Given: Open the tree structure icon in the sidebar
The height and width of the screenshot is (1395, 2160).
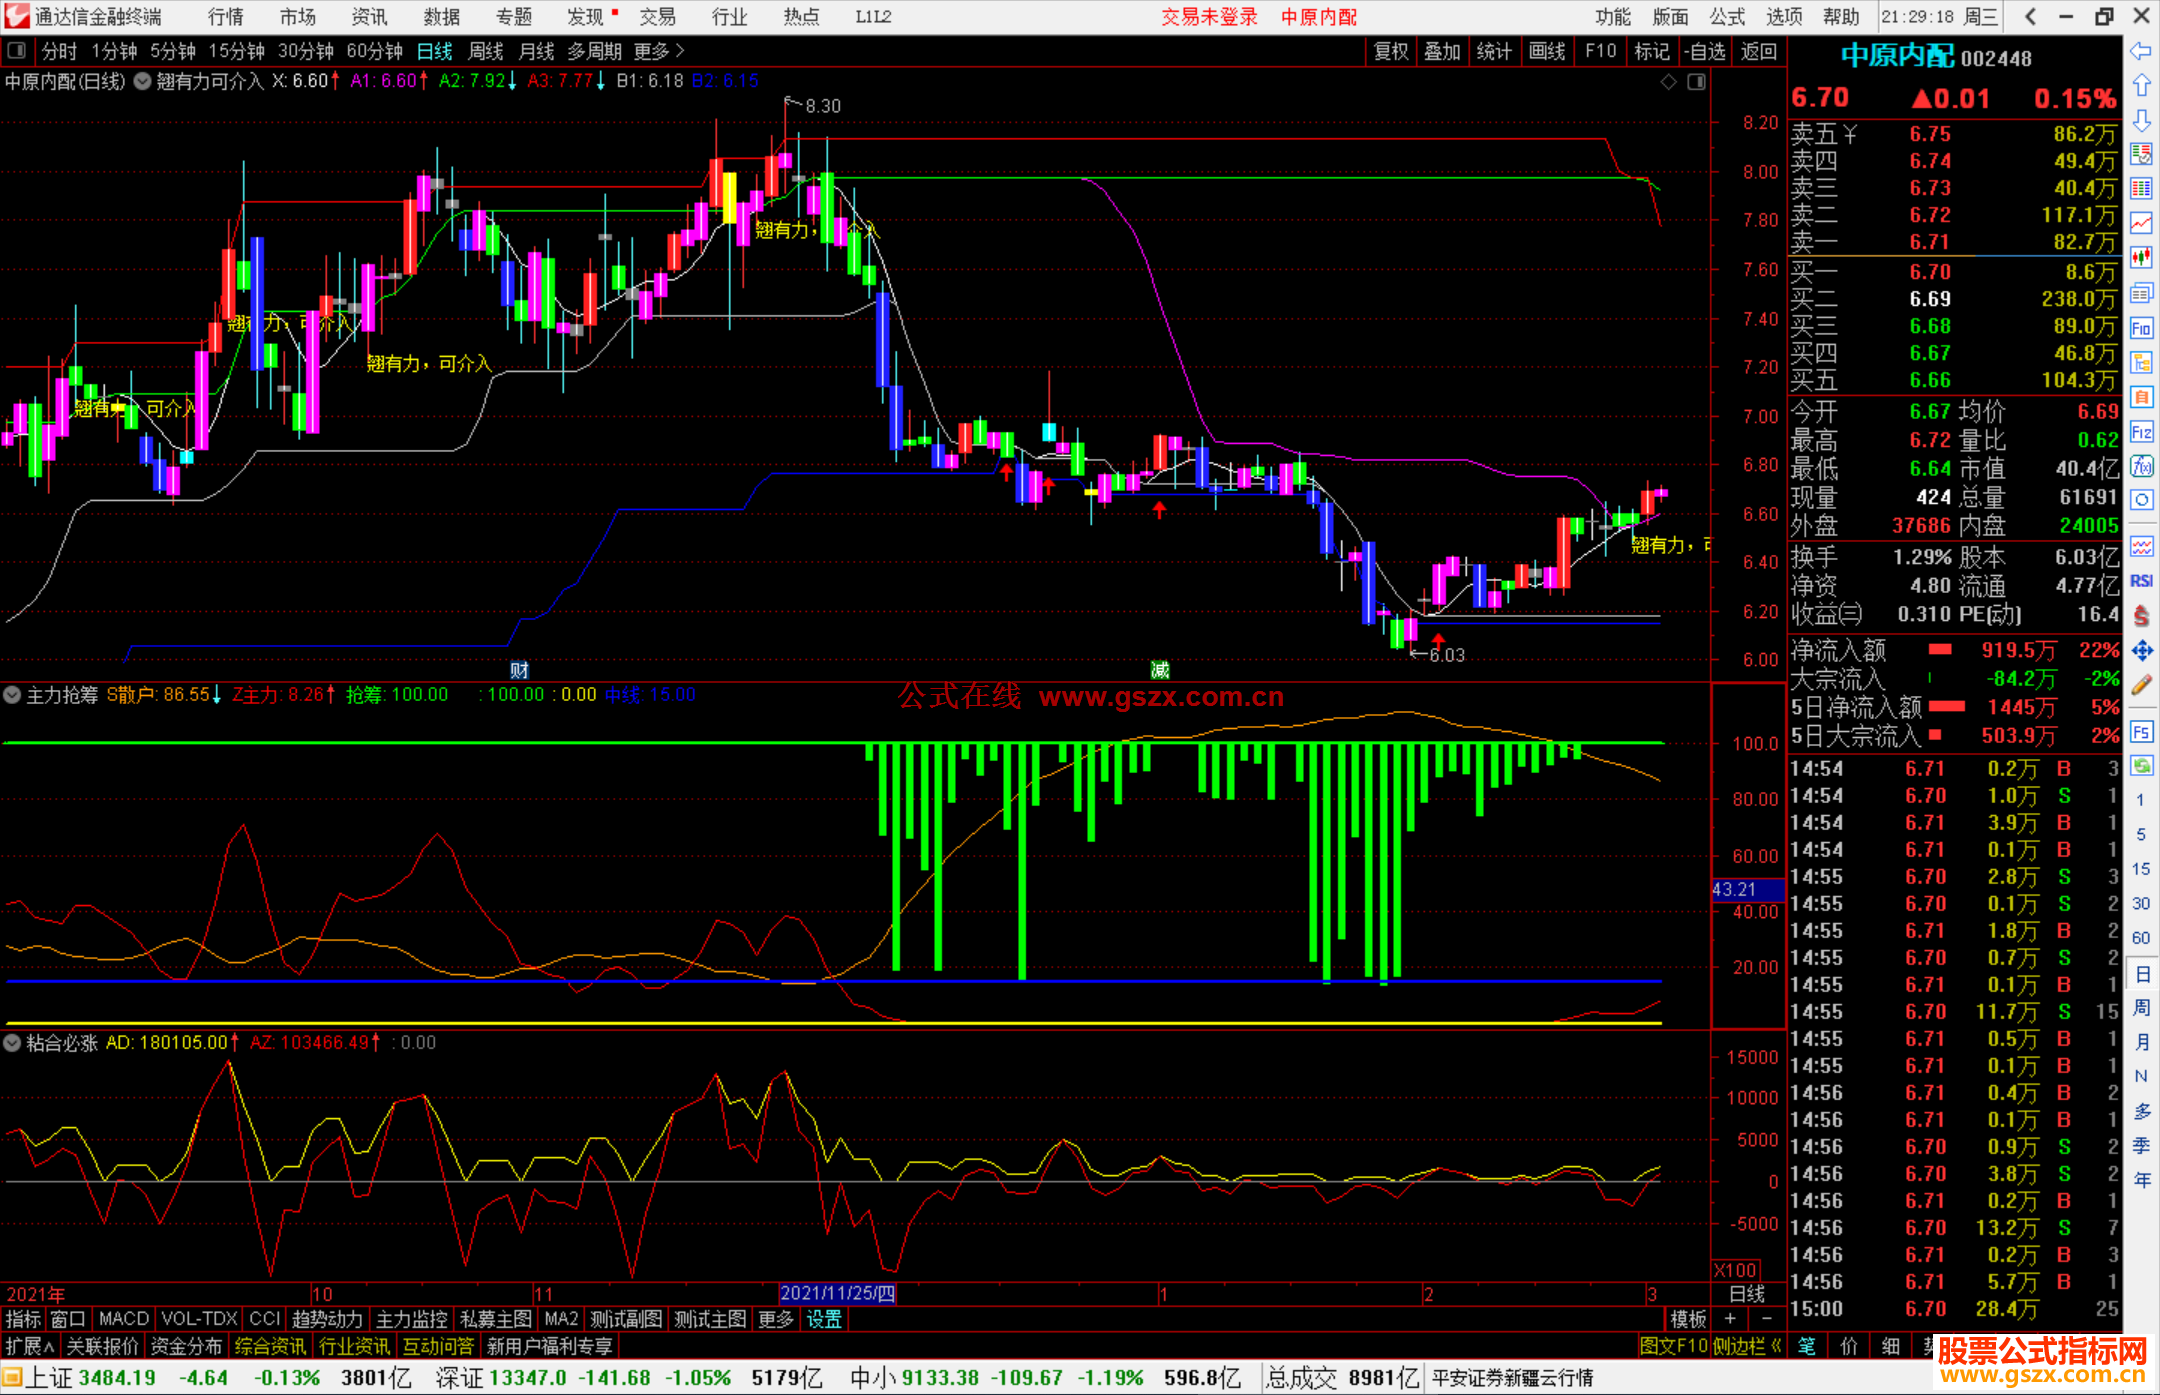Looking at the screenshot, I should 2141,362.
